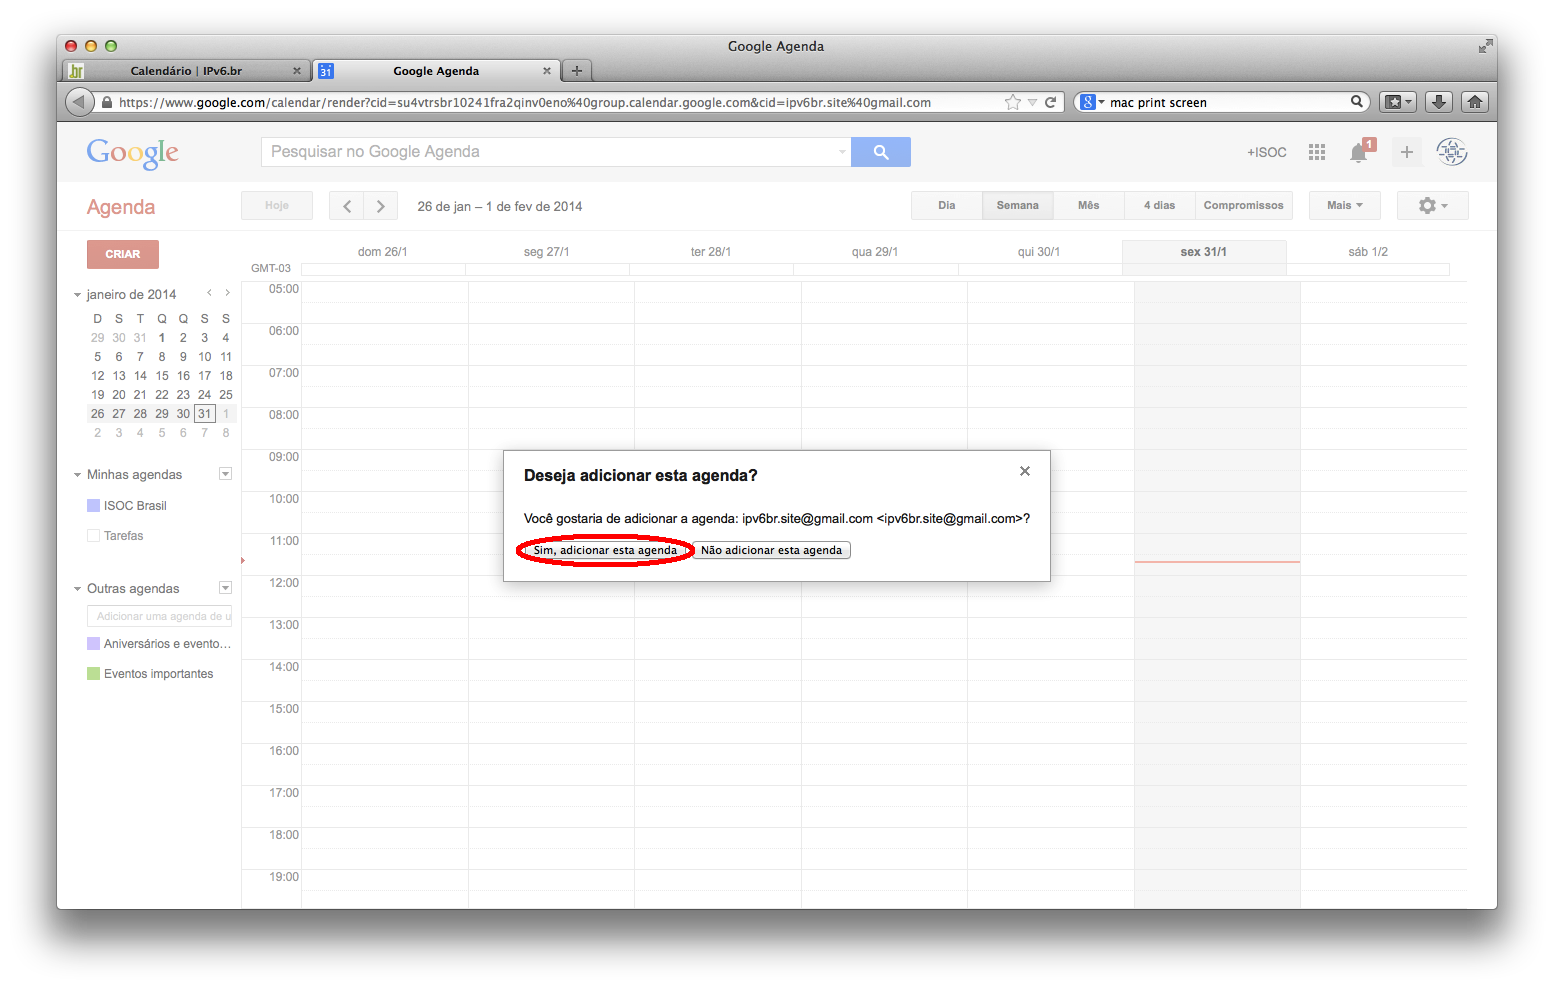Click the sáb 1/2 column header
The width and height of the screenshot is (1554, 988).
pos(1368,252)
